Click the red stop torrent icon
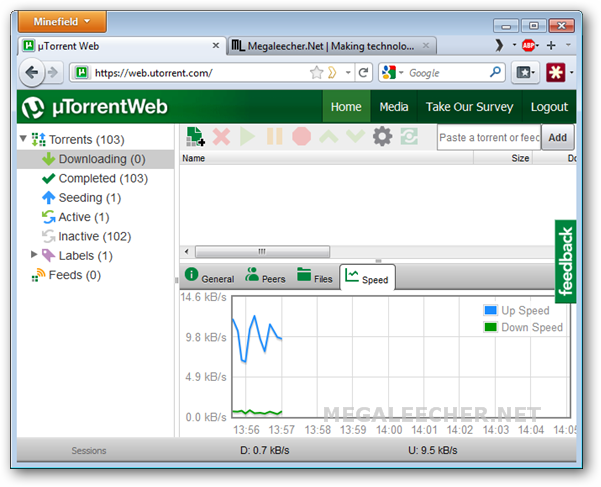601x487 pixels. point(301,136)
